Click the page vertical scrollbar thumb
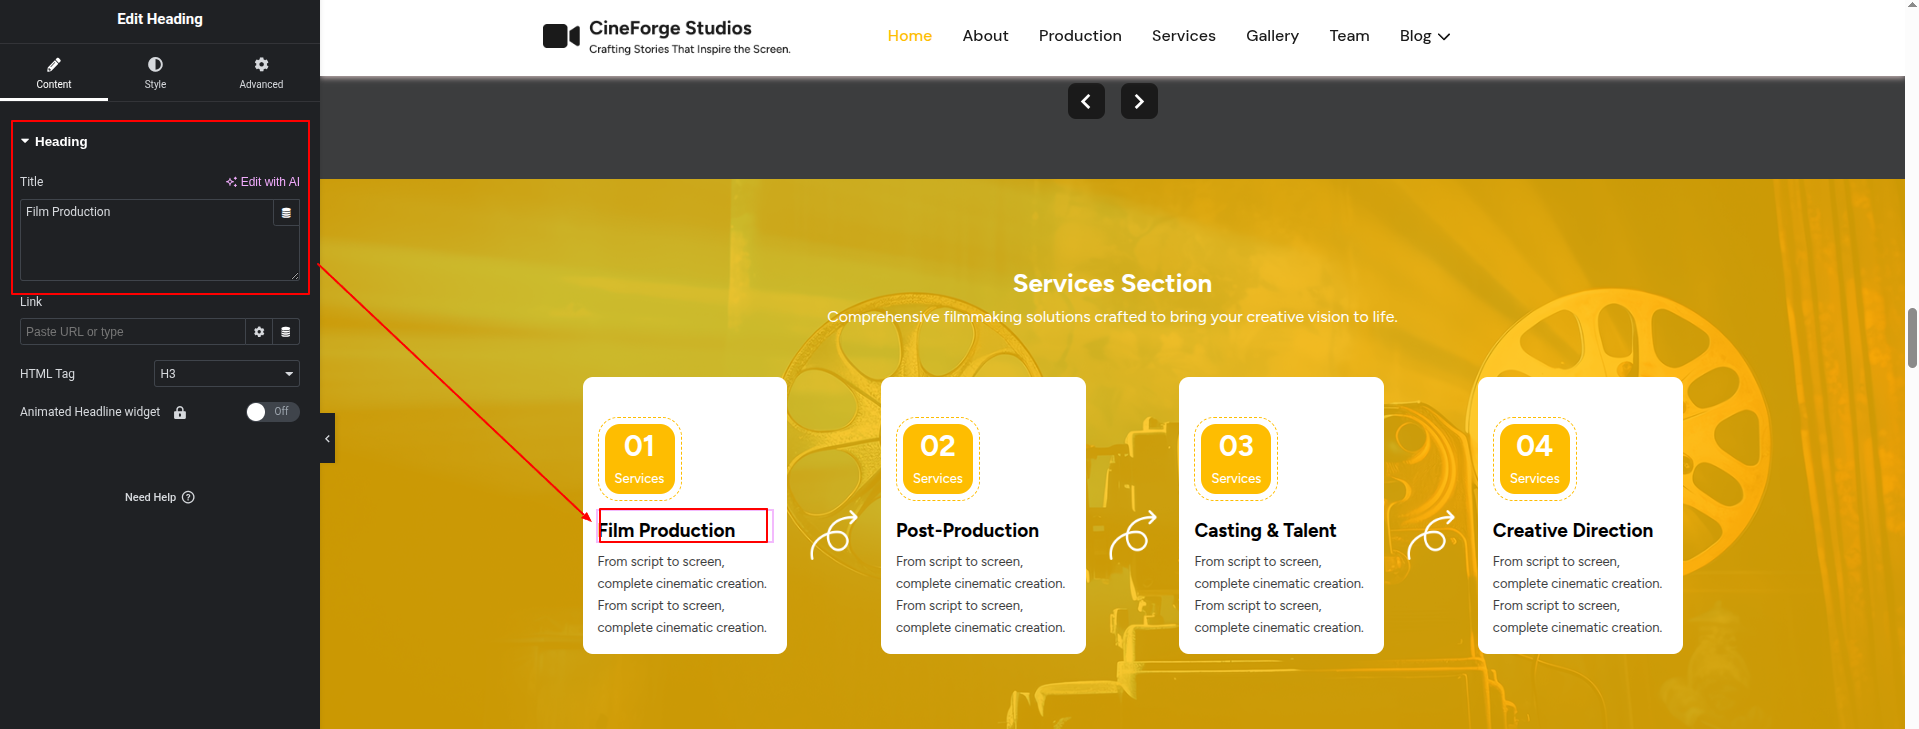This screenshot has width=1919, height=729. (x=1912, y=338)
